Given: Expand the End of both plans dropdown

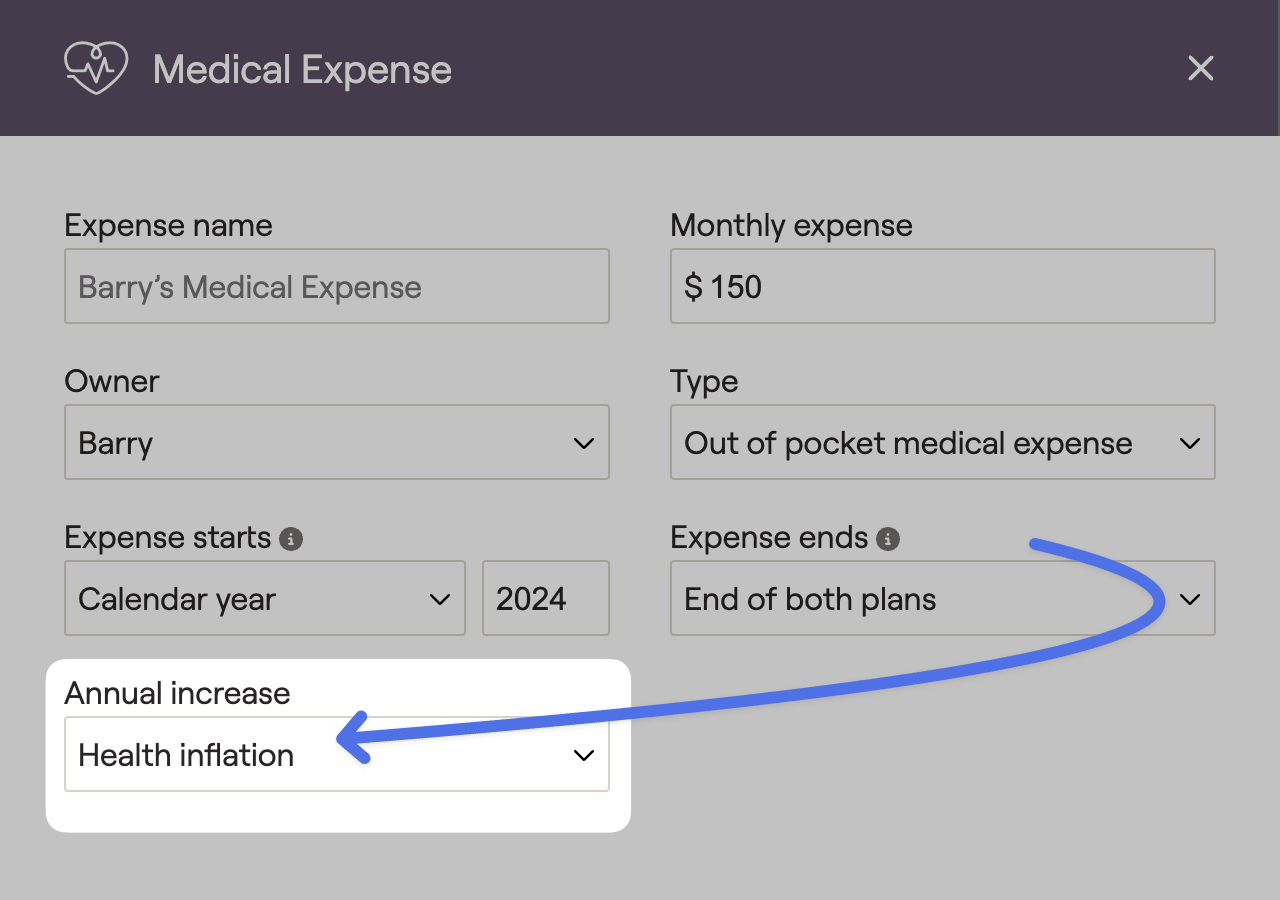Looking at the screenshot, I should pyautogui.click(x=943, y=598).
